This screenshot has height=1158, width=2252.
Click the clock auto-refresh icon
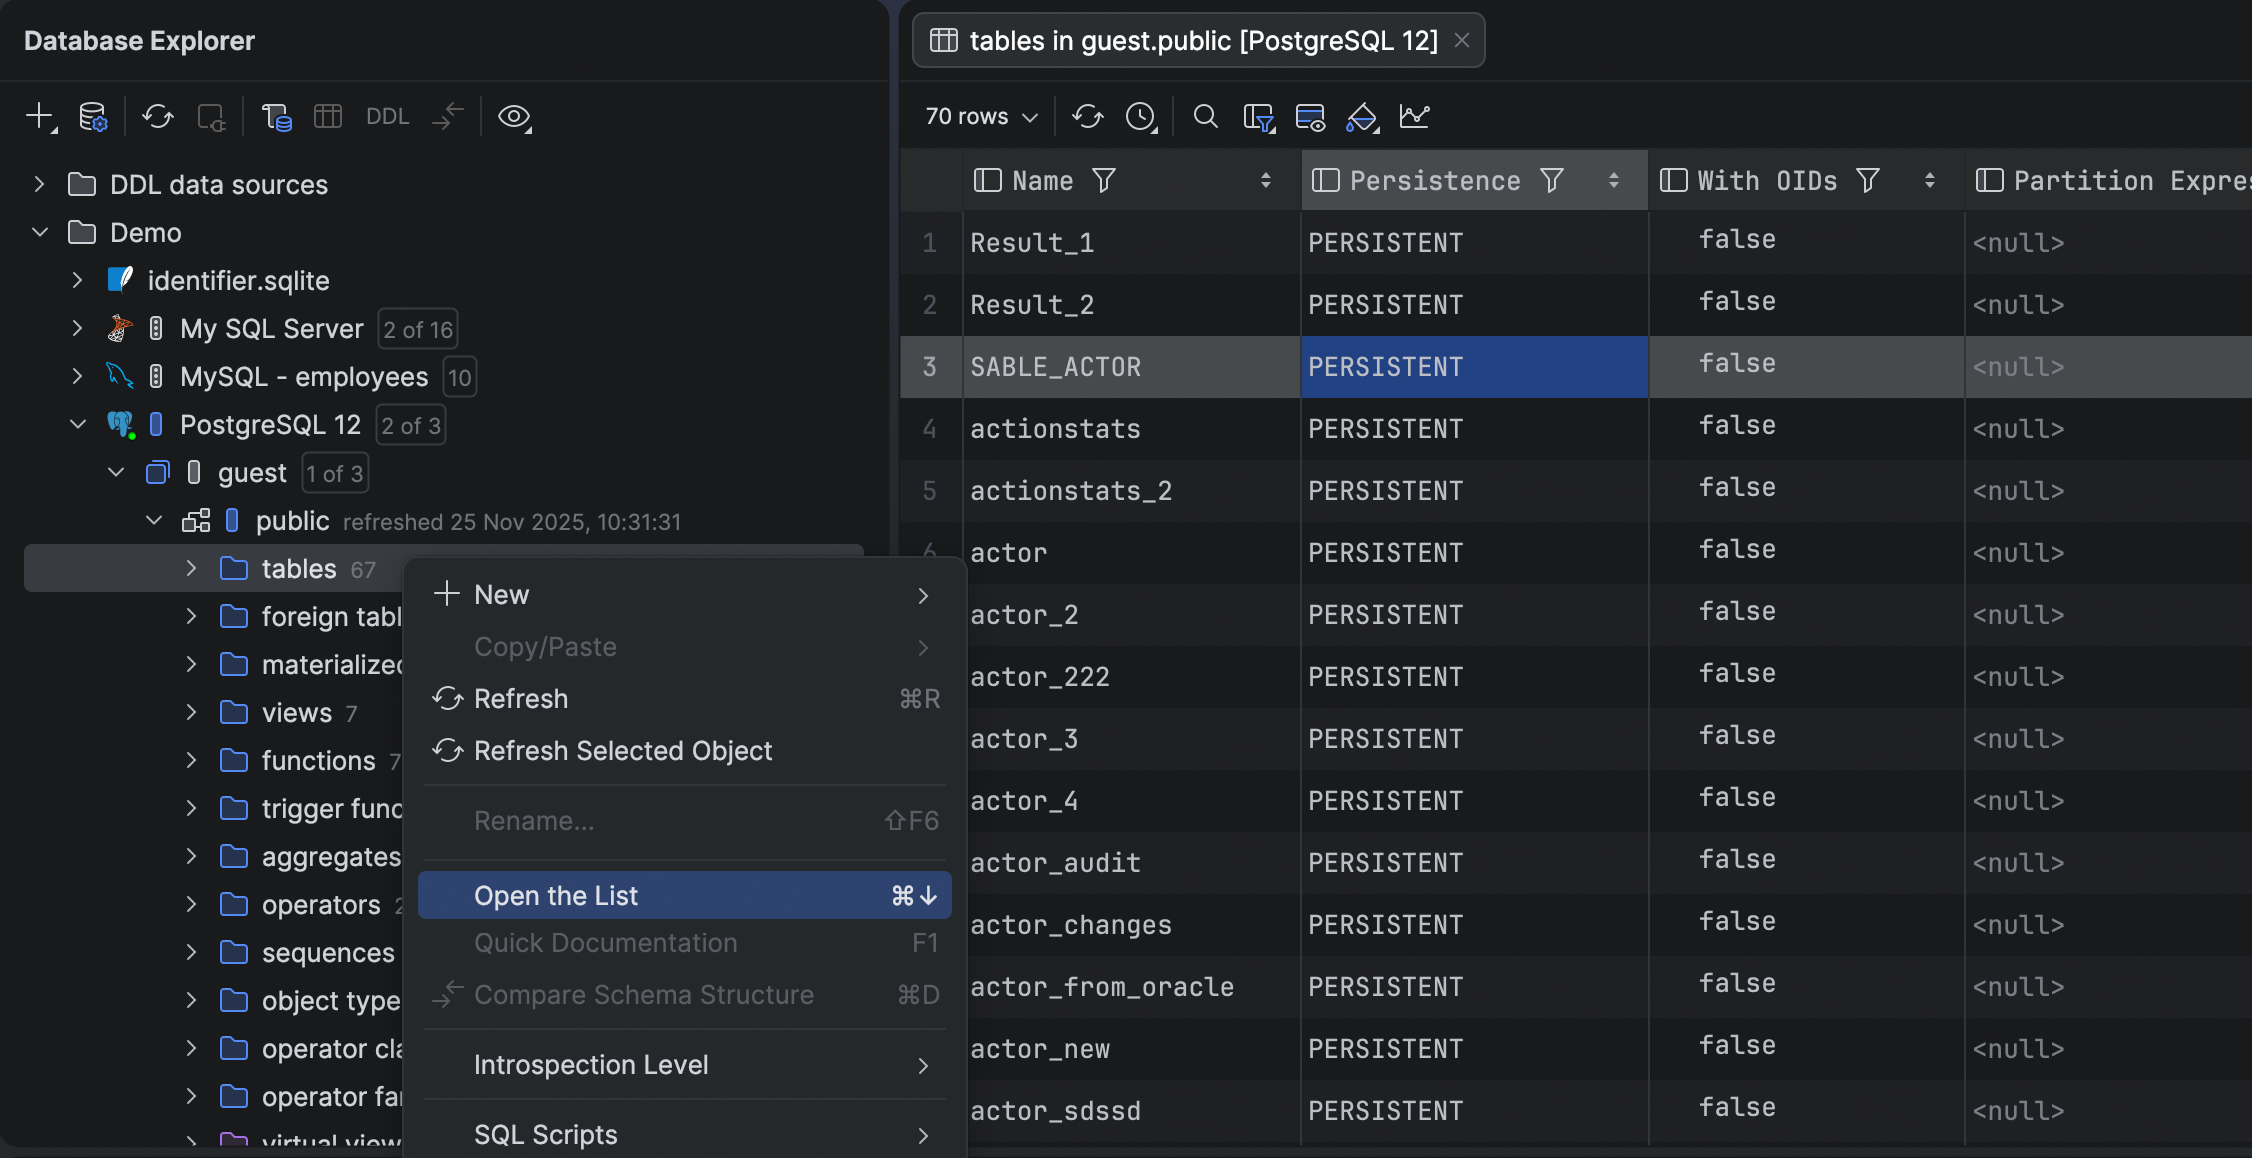click(1141, 116)
